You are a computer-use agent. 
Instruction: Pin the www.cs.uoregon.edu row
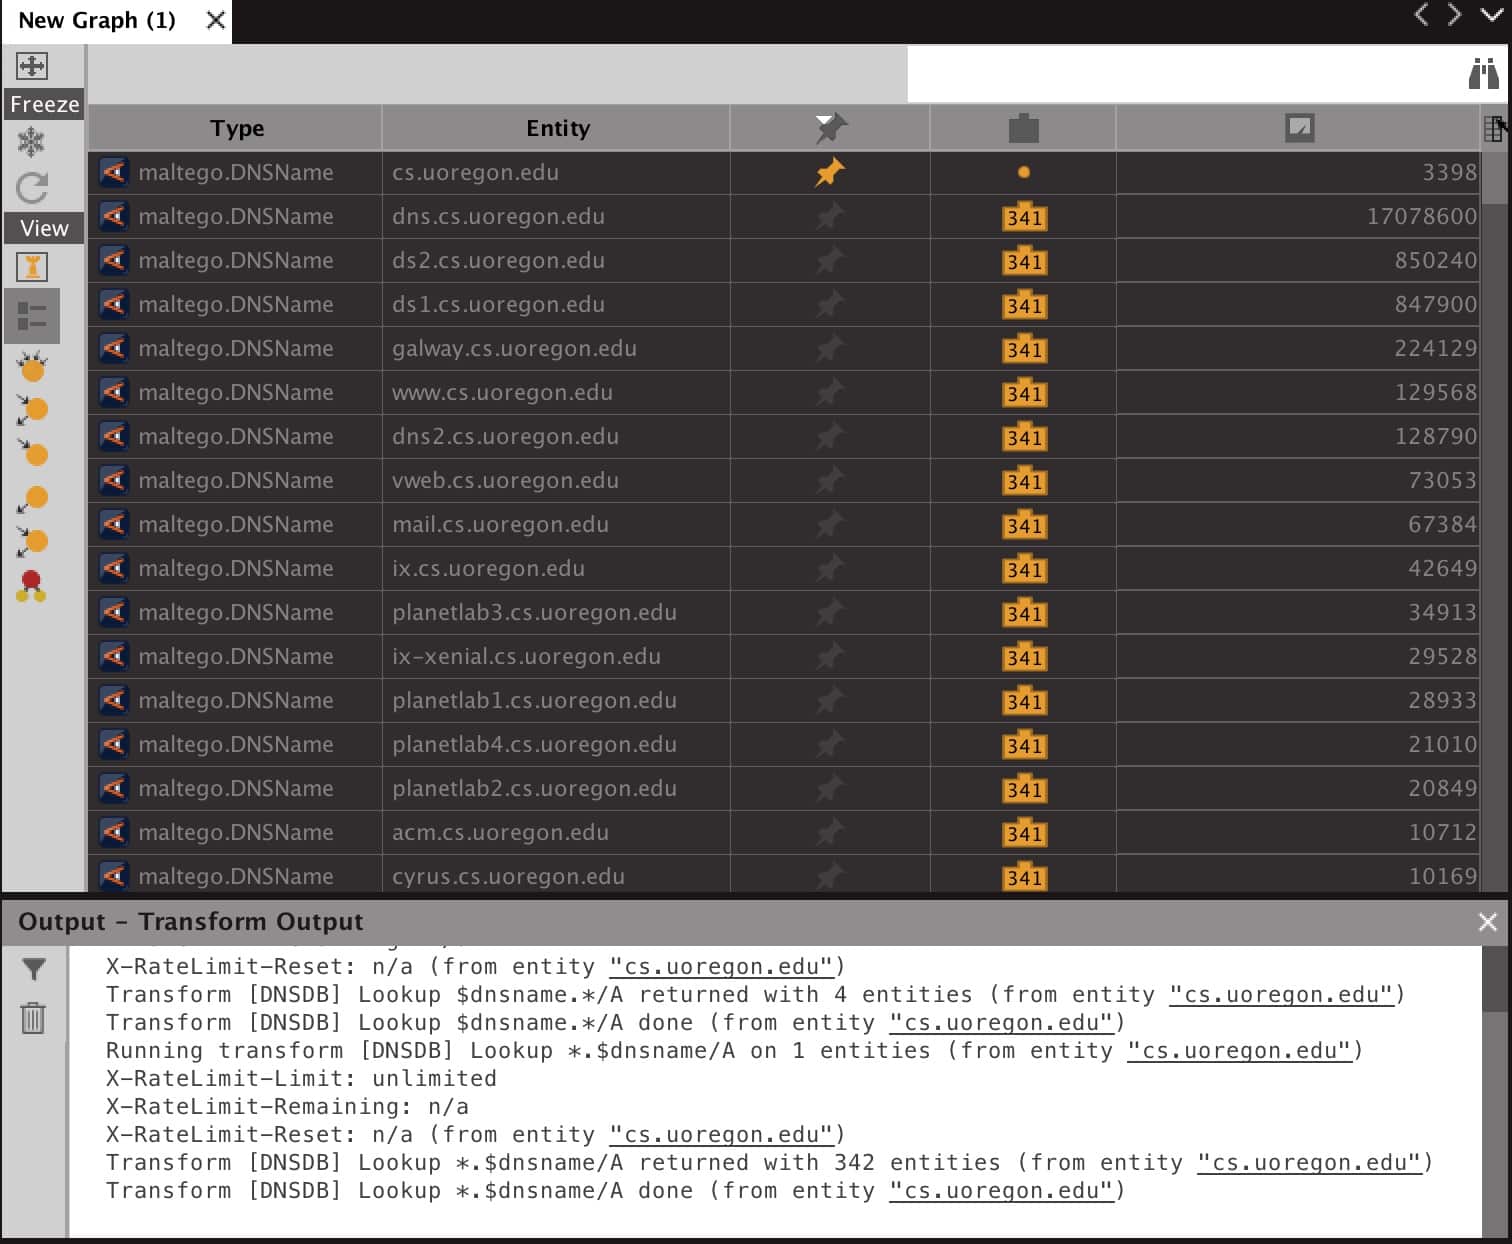pos(829,392)
